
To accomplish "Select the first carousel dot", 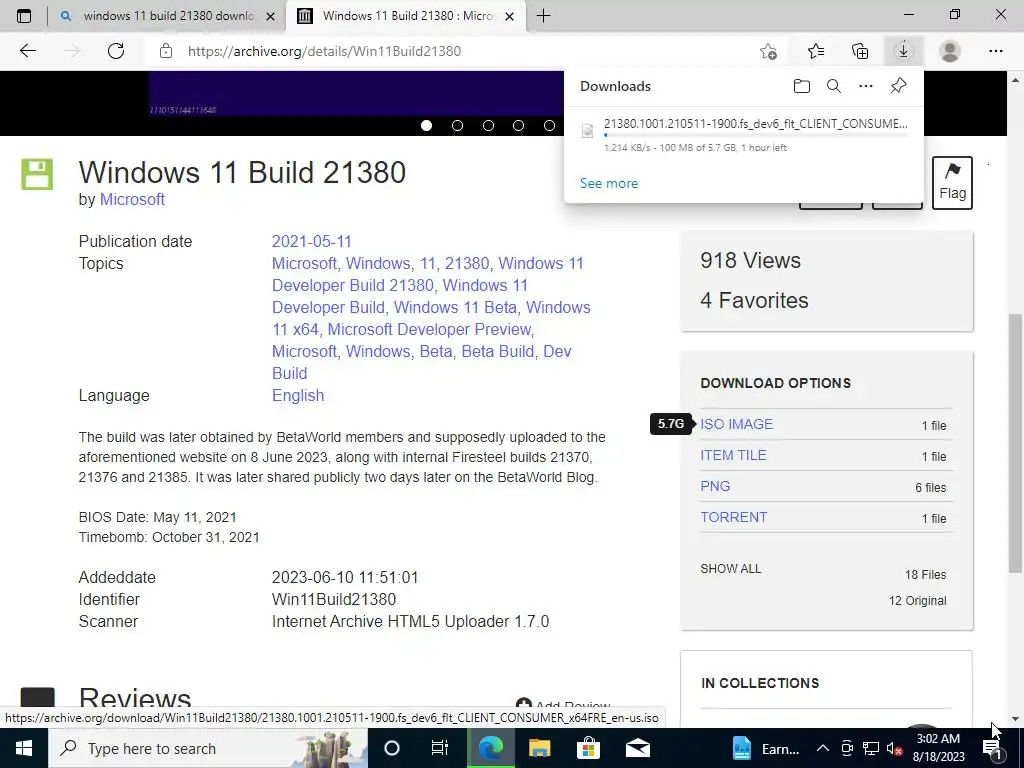I will tap(426, 125).
